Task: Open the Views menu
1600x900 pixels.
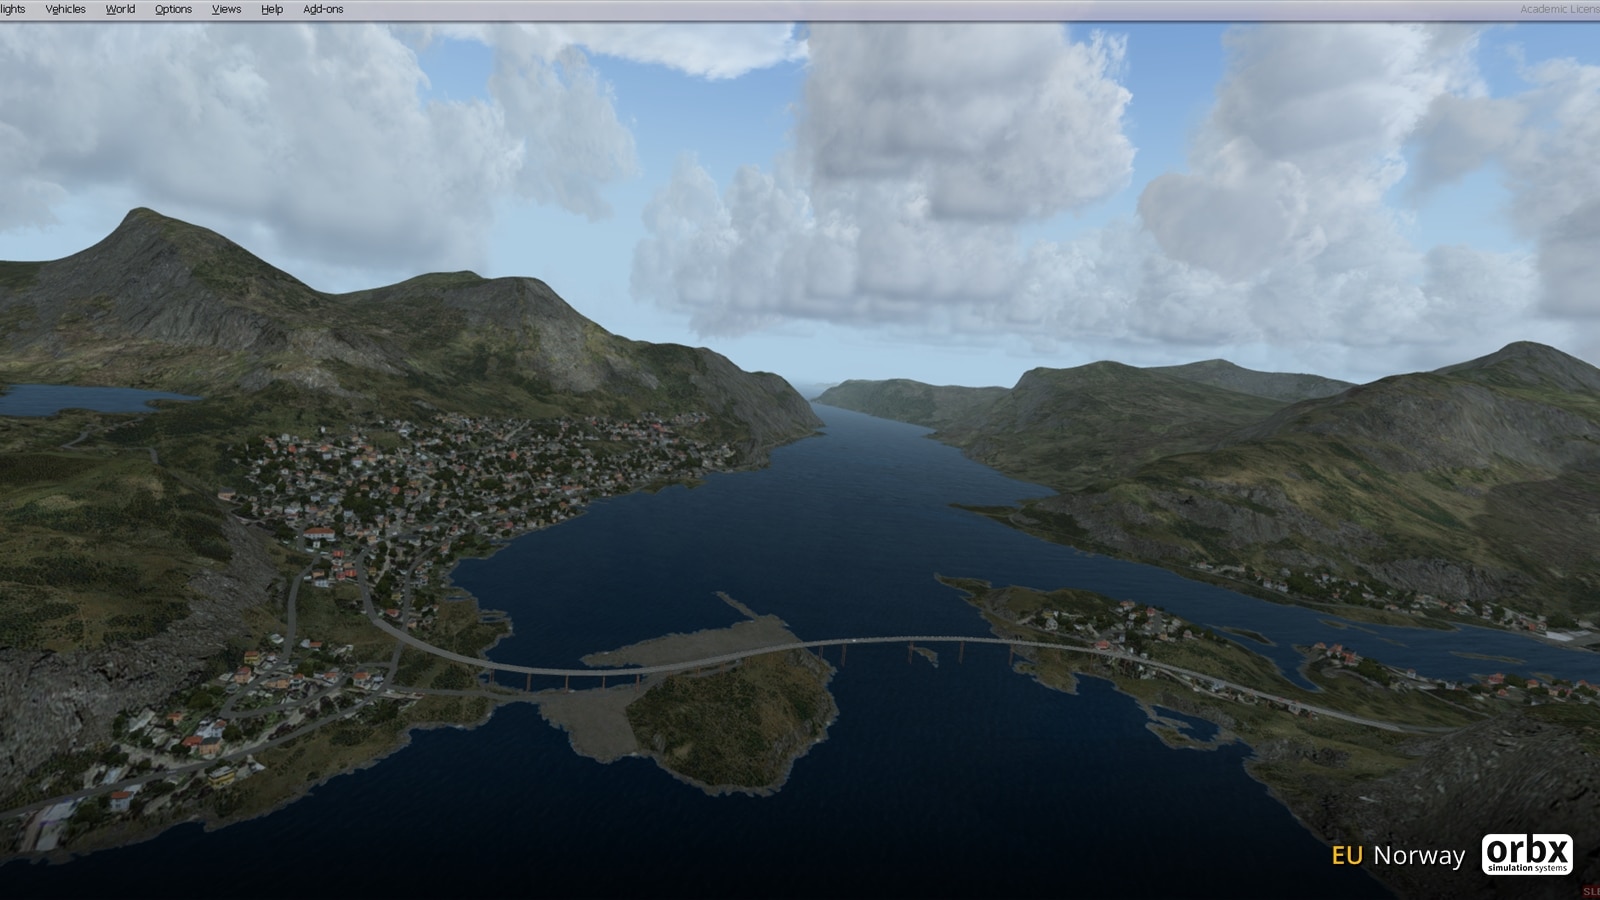Action: (226, 9)
